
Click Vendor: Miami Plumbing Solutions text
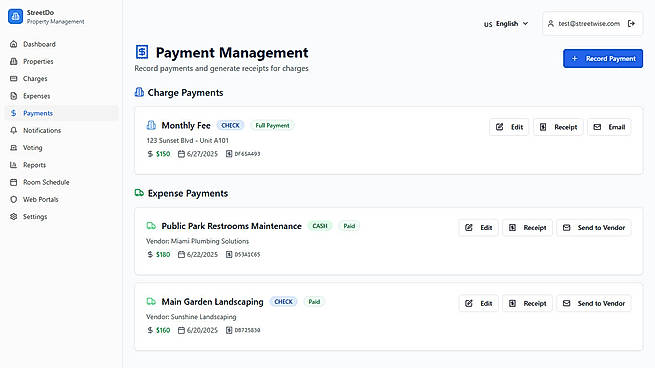(197, 241)
